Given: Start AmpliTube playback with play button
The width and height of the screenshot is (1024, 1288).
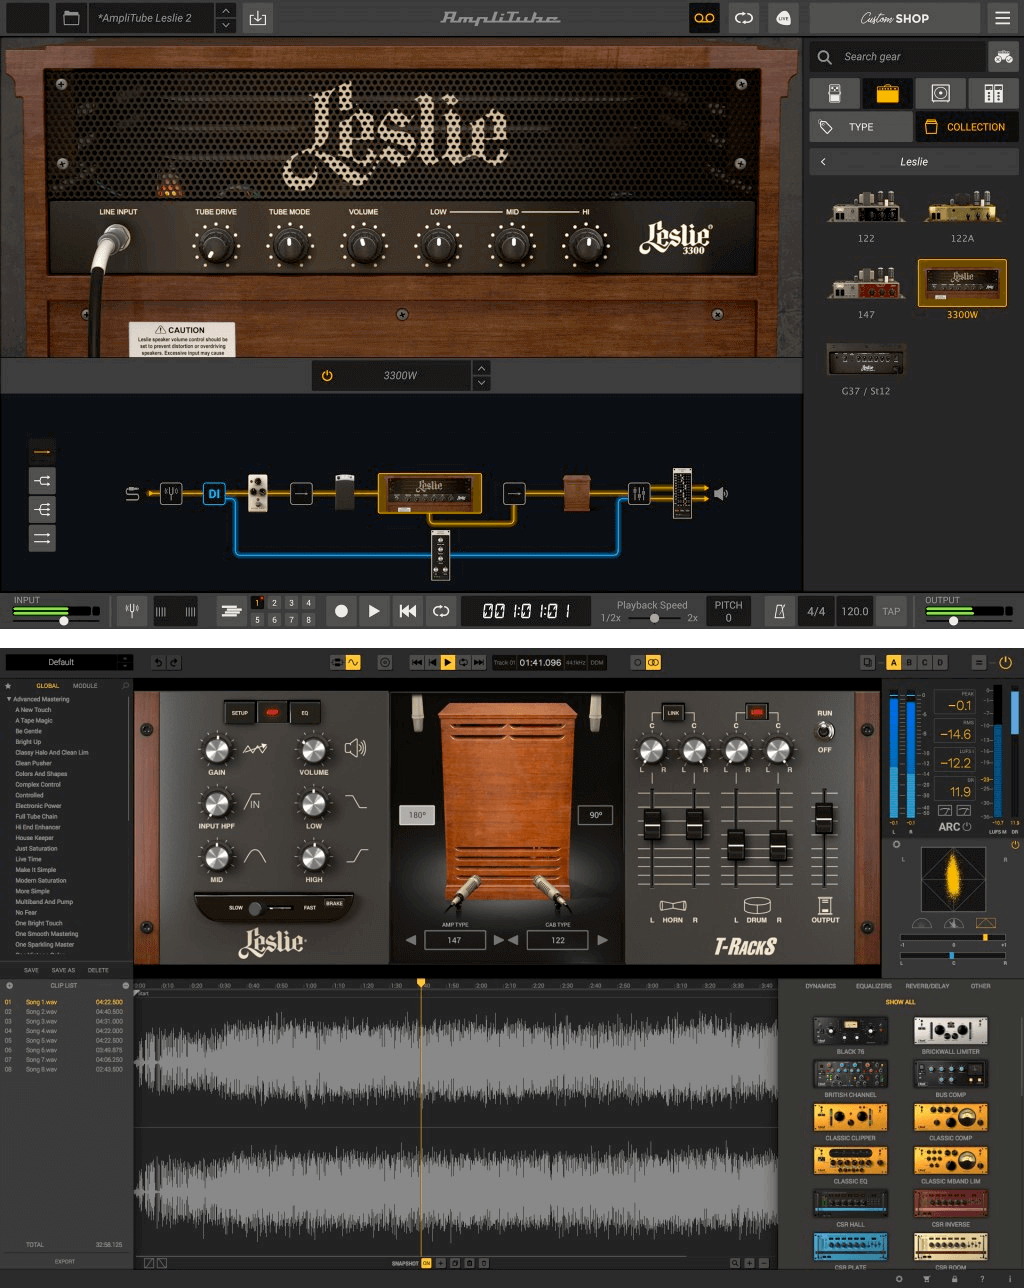Looking at the screenshot, I should click(374, 611).
